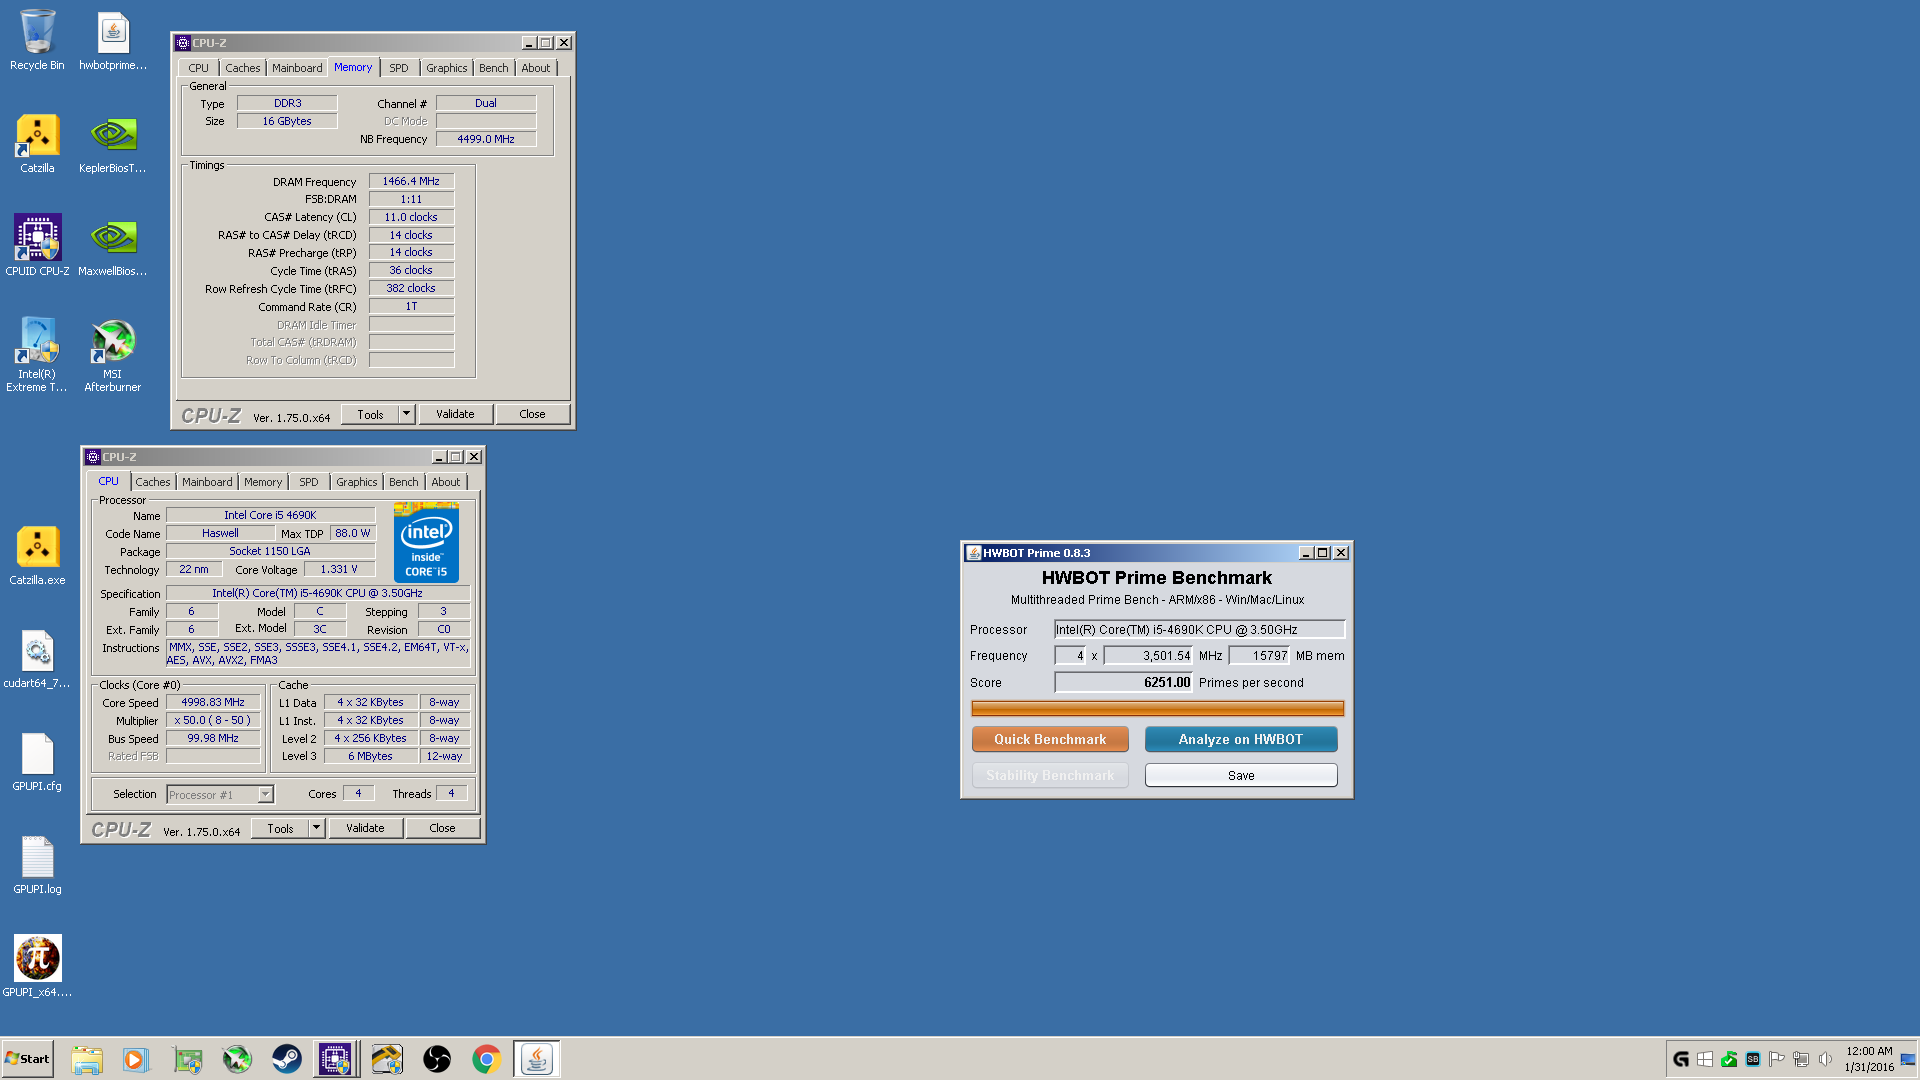
Task: Open Logitech Gaming tray icon
Action: (1681, 1059)
